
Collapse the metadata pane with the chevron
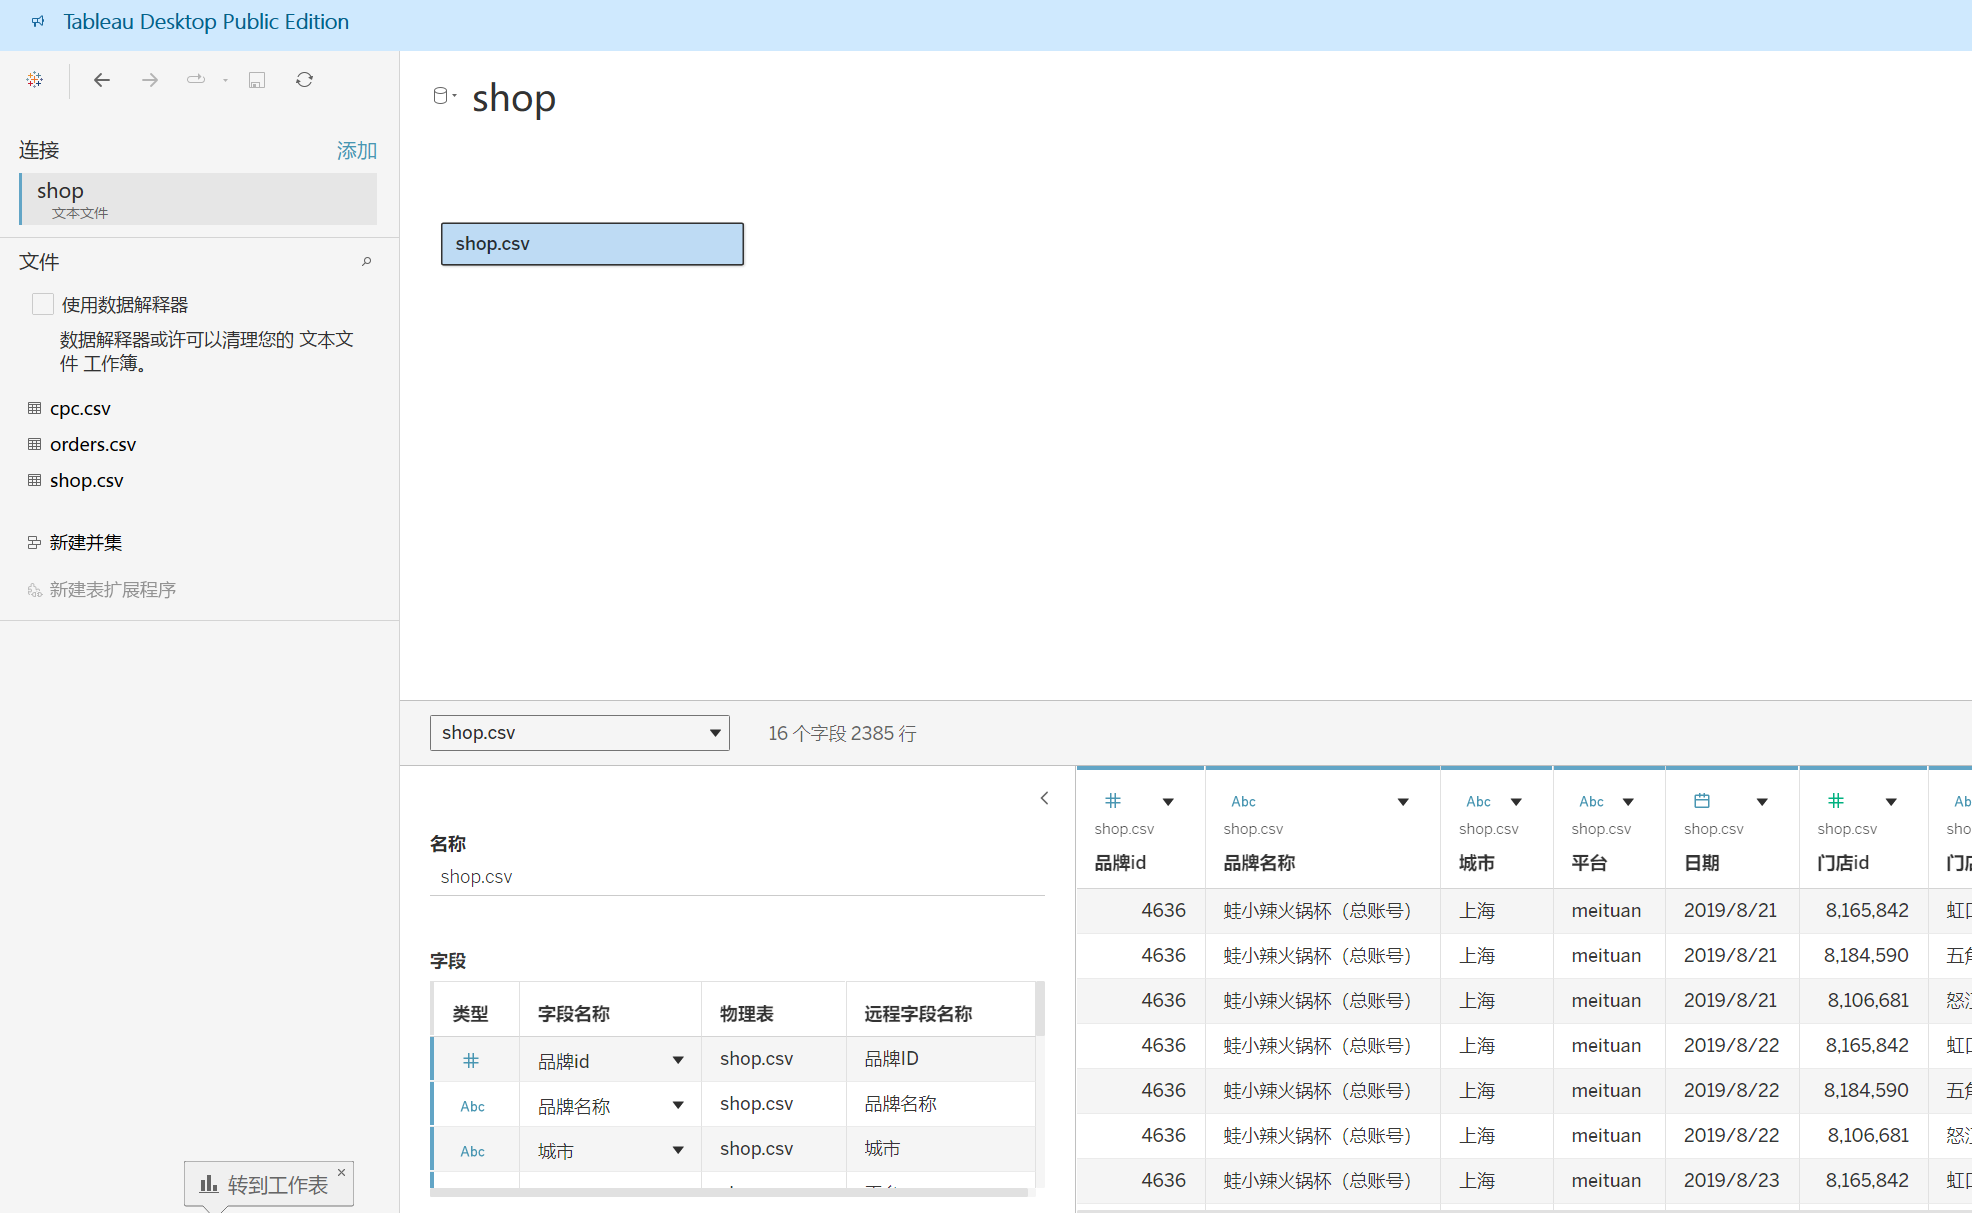(x=1044, y=798)
